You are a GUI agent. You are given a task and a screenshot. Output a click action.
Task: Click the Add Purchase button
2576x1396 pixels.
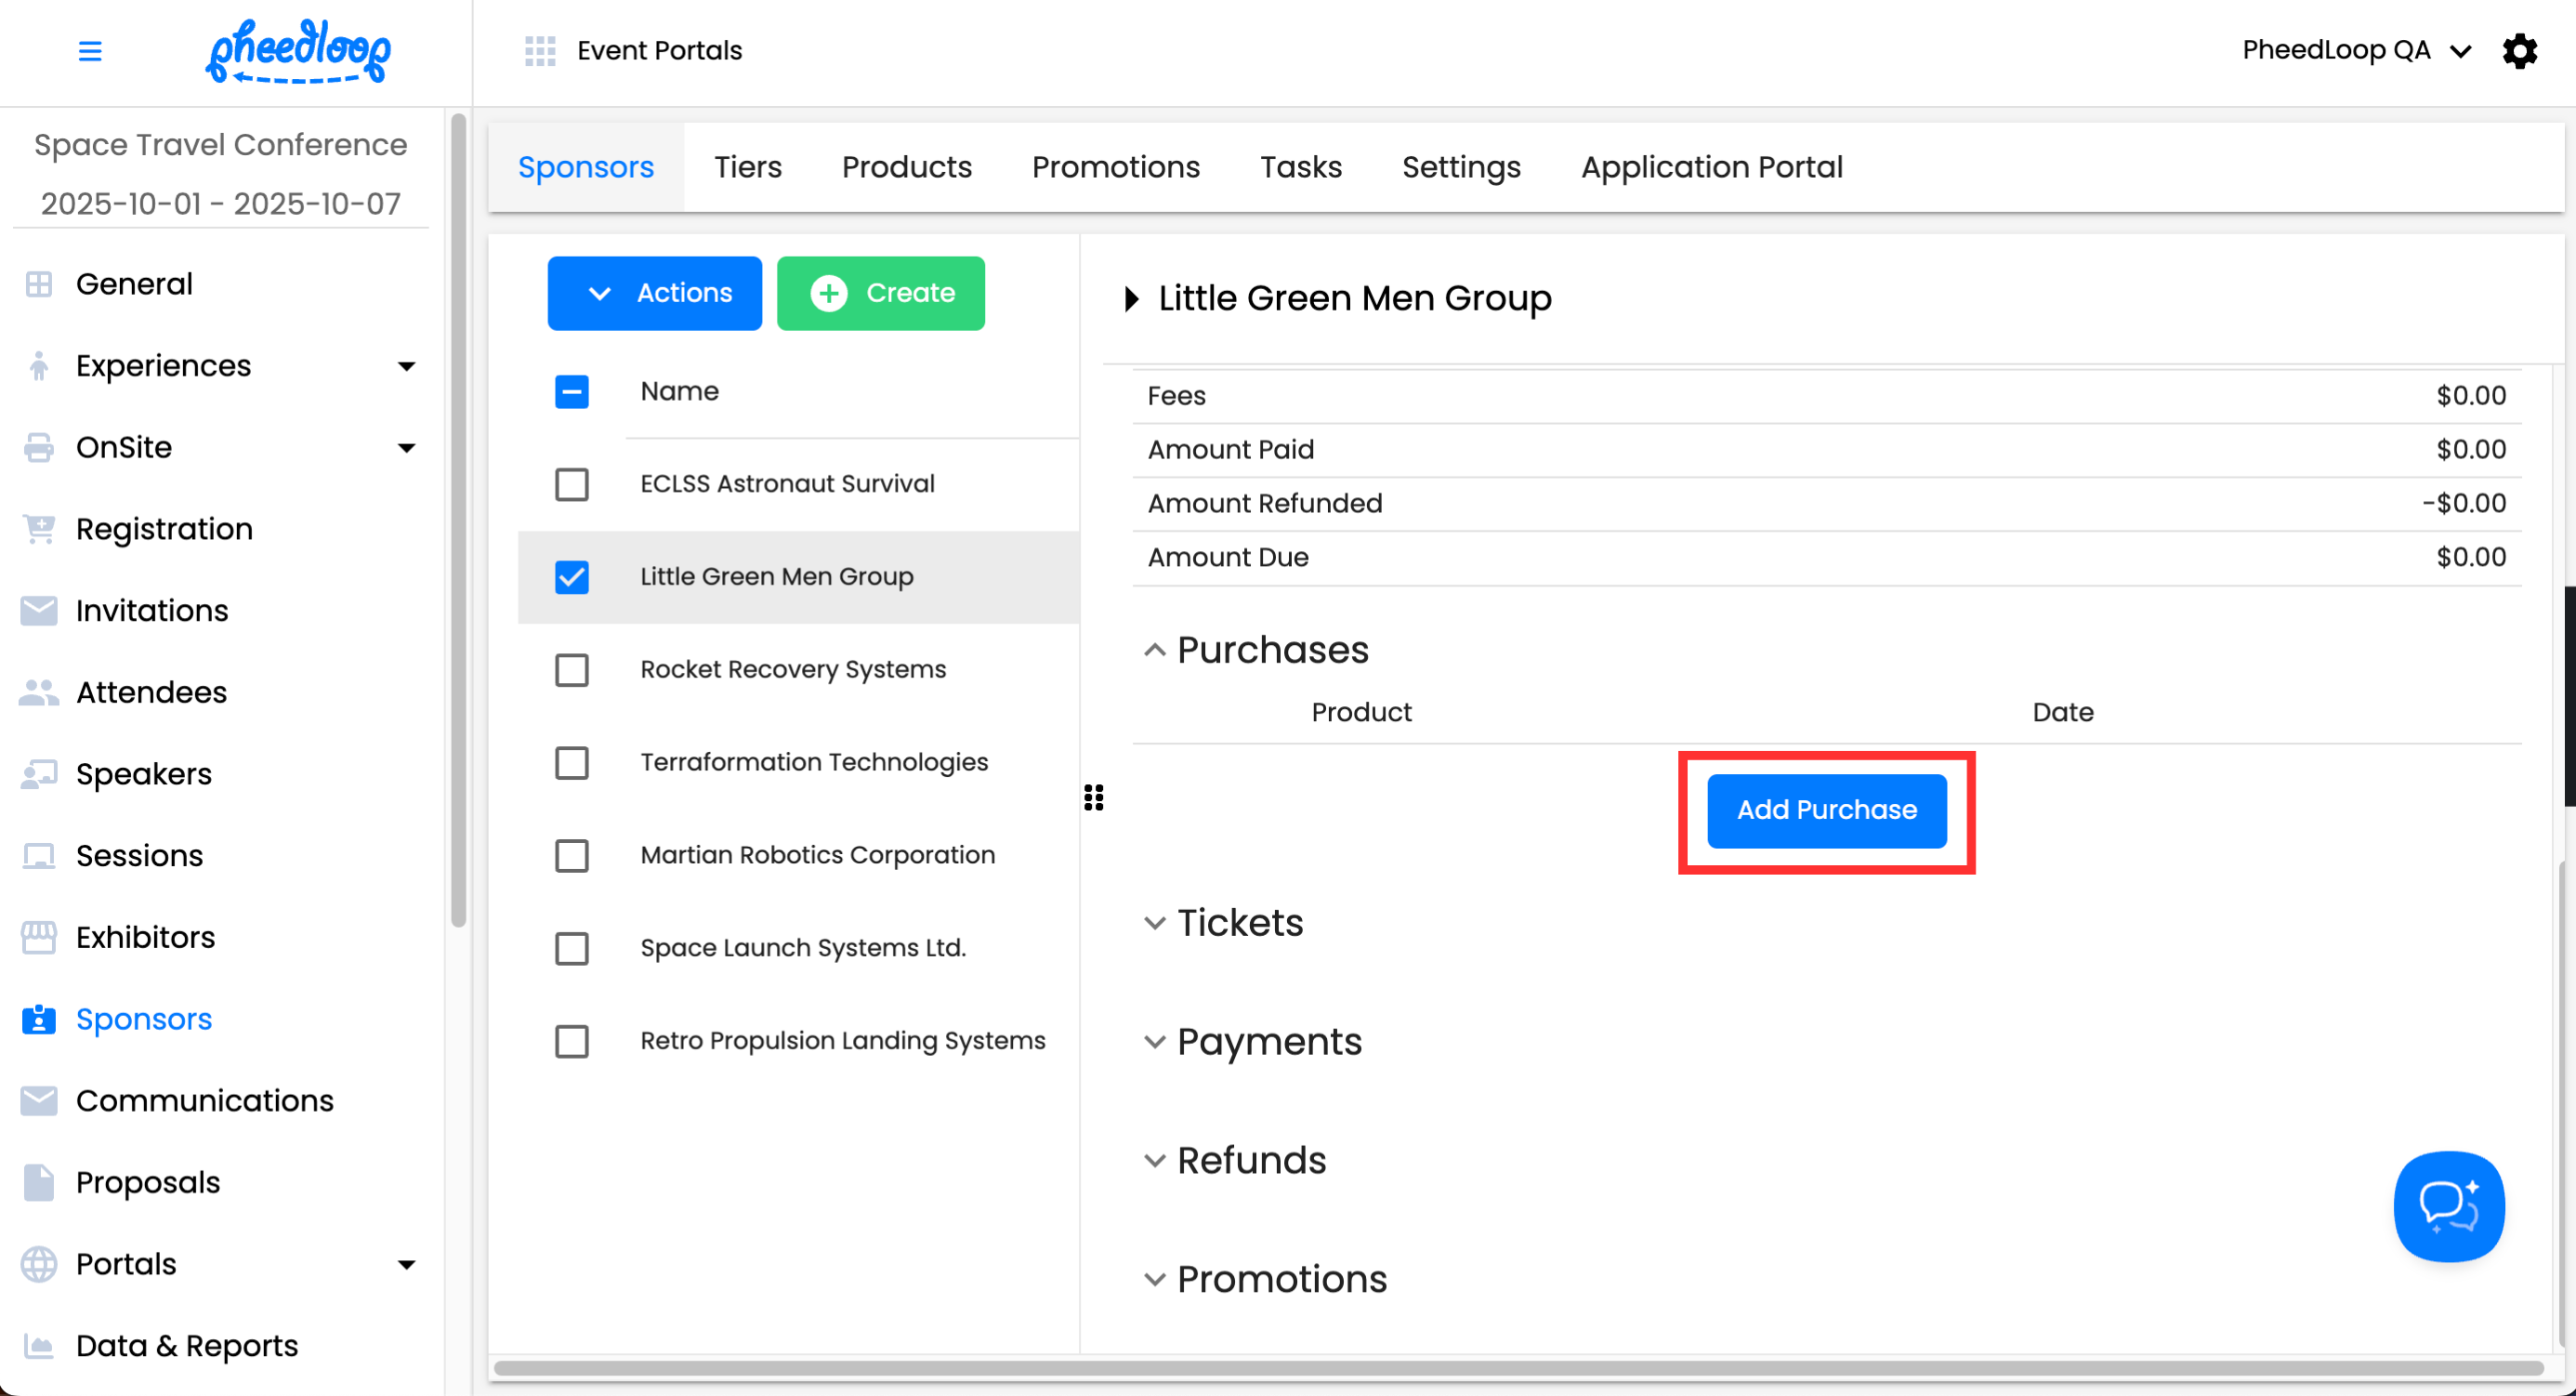pos(1826,810)
